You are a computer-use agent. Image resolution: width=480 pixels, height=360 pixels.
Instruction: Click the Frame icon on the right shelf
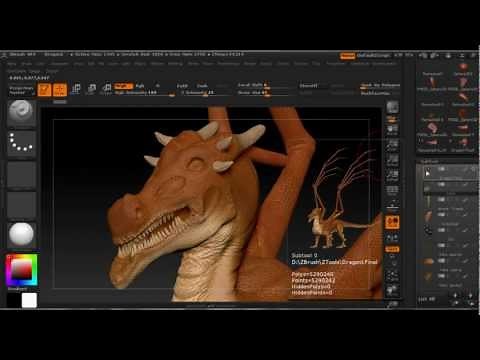click(392, 275)
